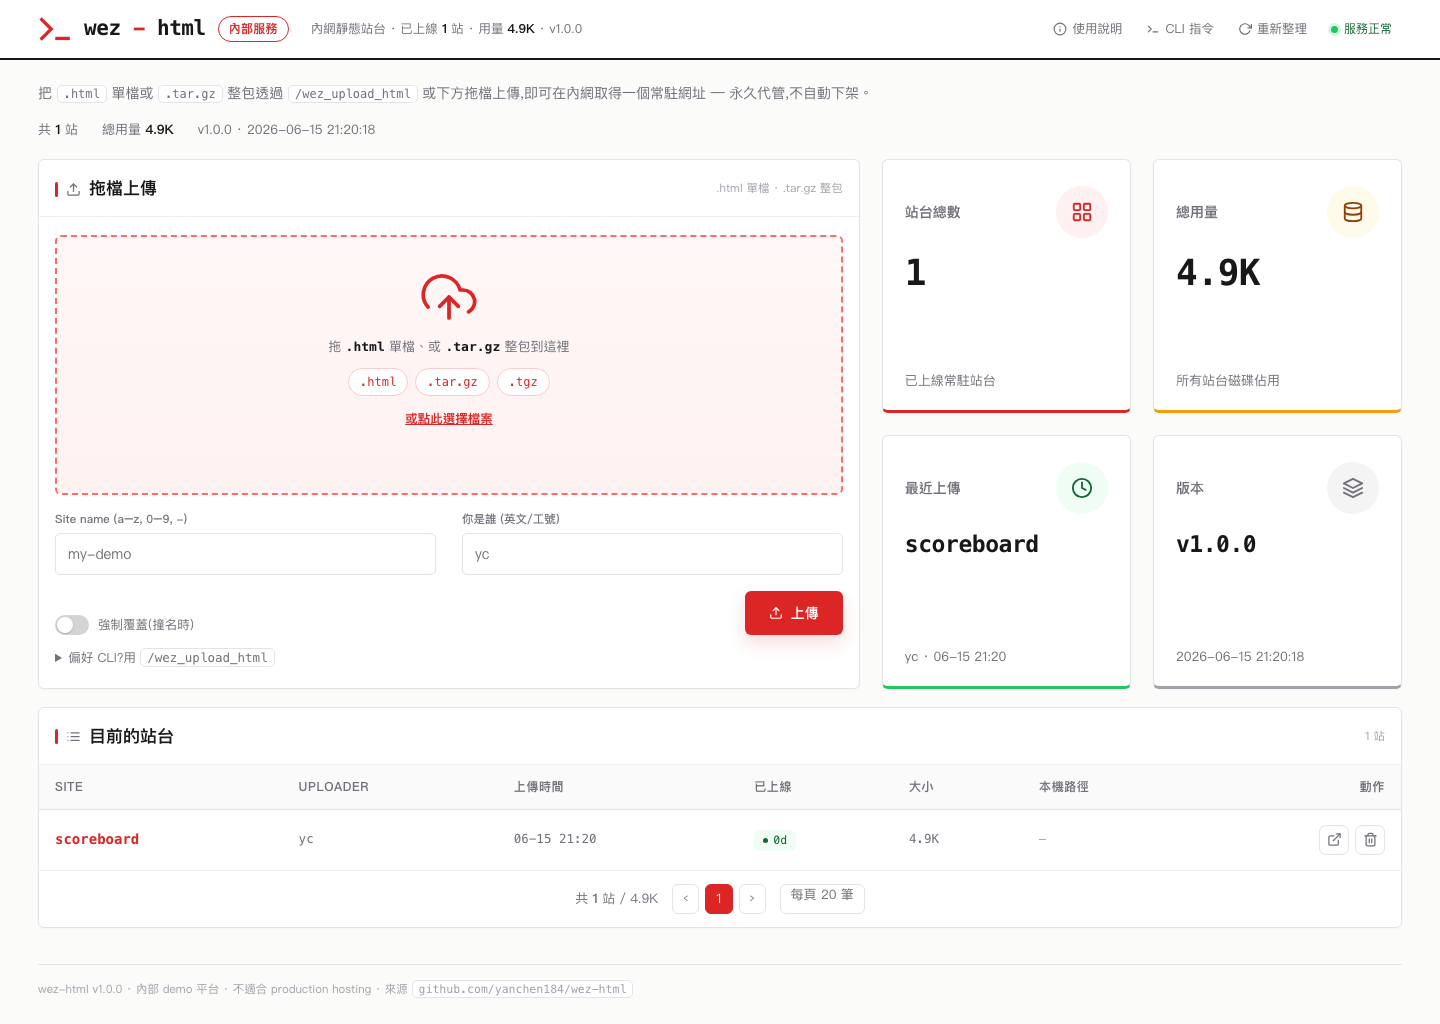Screen dimensions: 1440x1024
Task: Click the layers icon on 版本 card
Action: [1353, 488]
